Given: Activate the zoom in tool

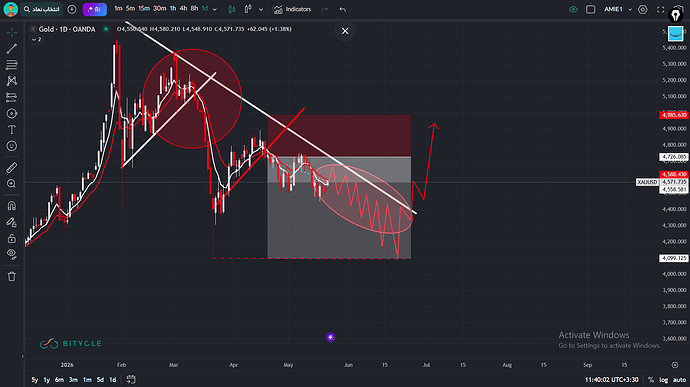Looking at the screenshot, I should coord(12,184).
